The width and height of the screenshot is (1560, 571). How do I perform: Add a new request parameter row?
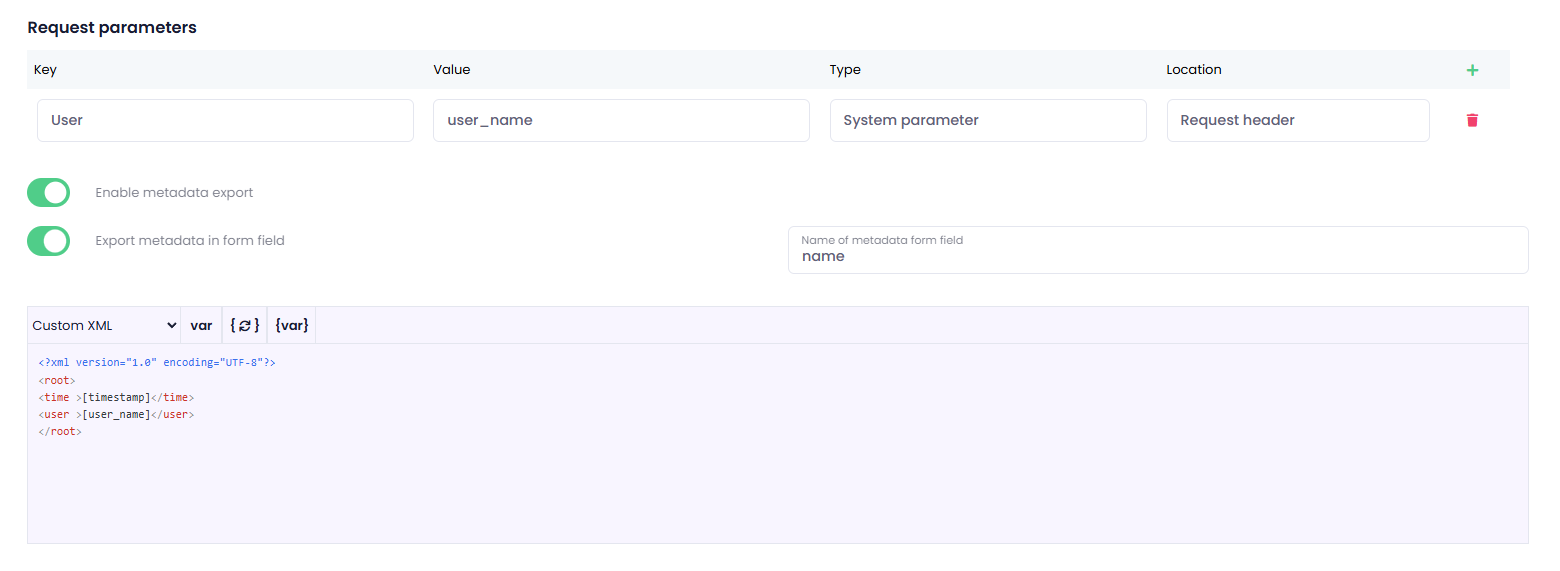[x=1471, y=70]
